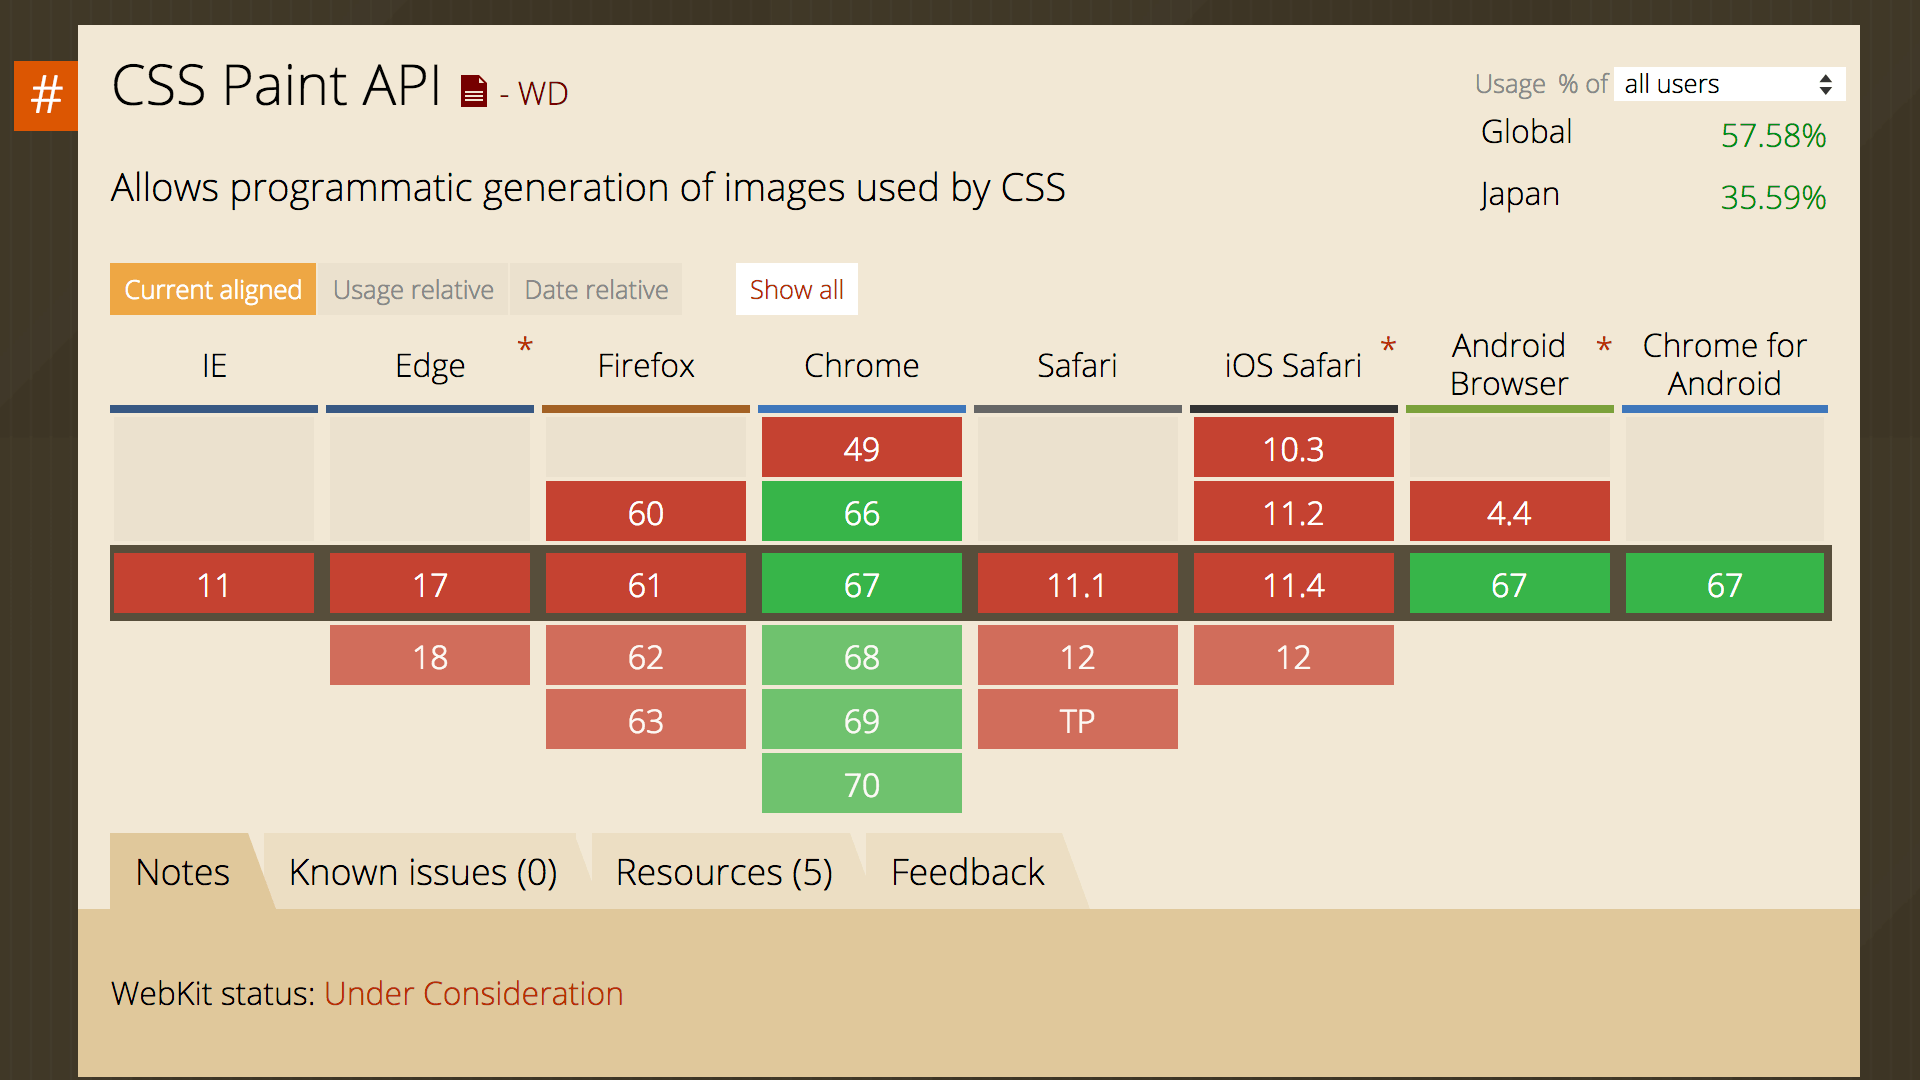1920x1080 pixels.
Task: Click the 'Under Consideration' WebKit status link
Action: (474, 993)
